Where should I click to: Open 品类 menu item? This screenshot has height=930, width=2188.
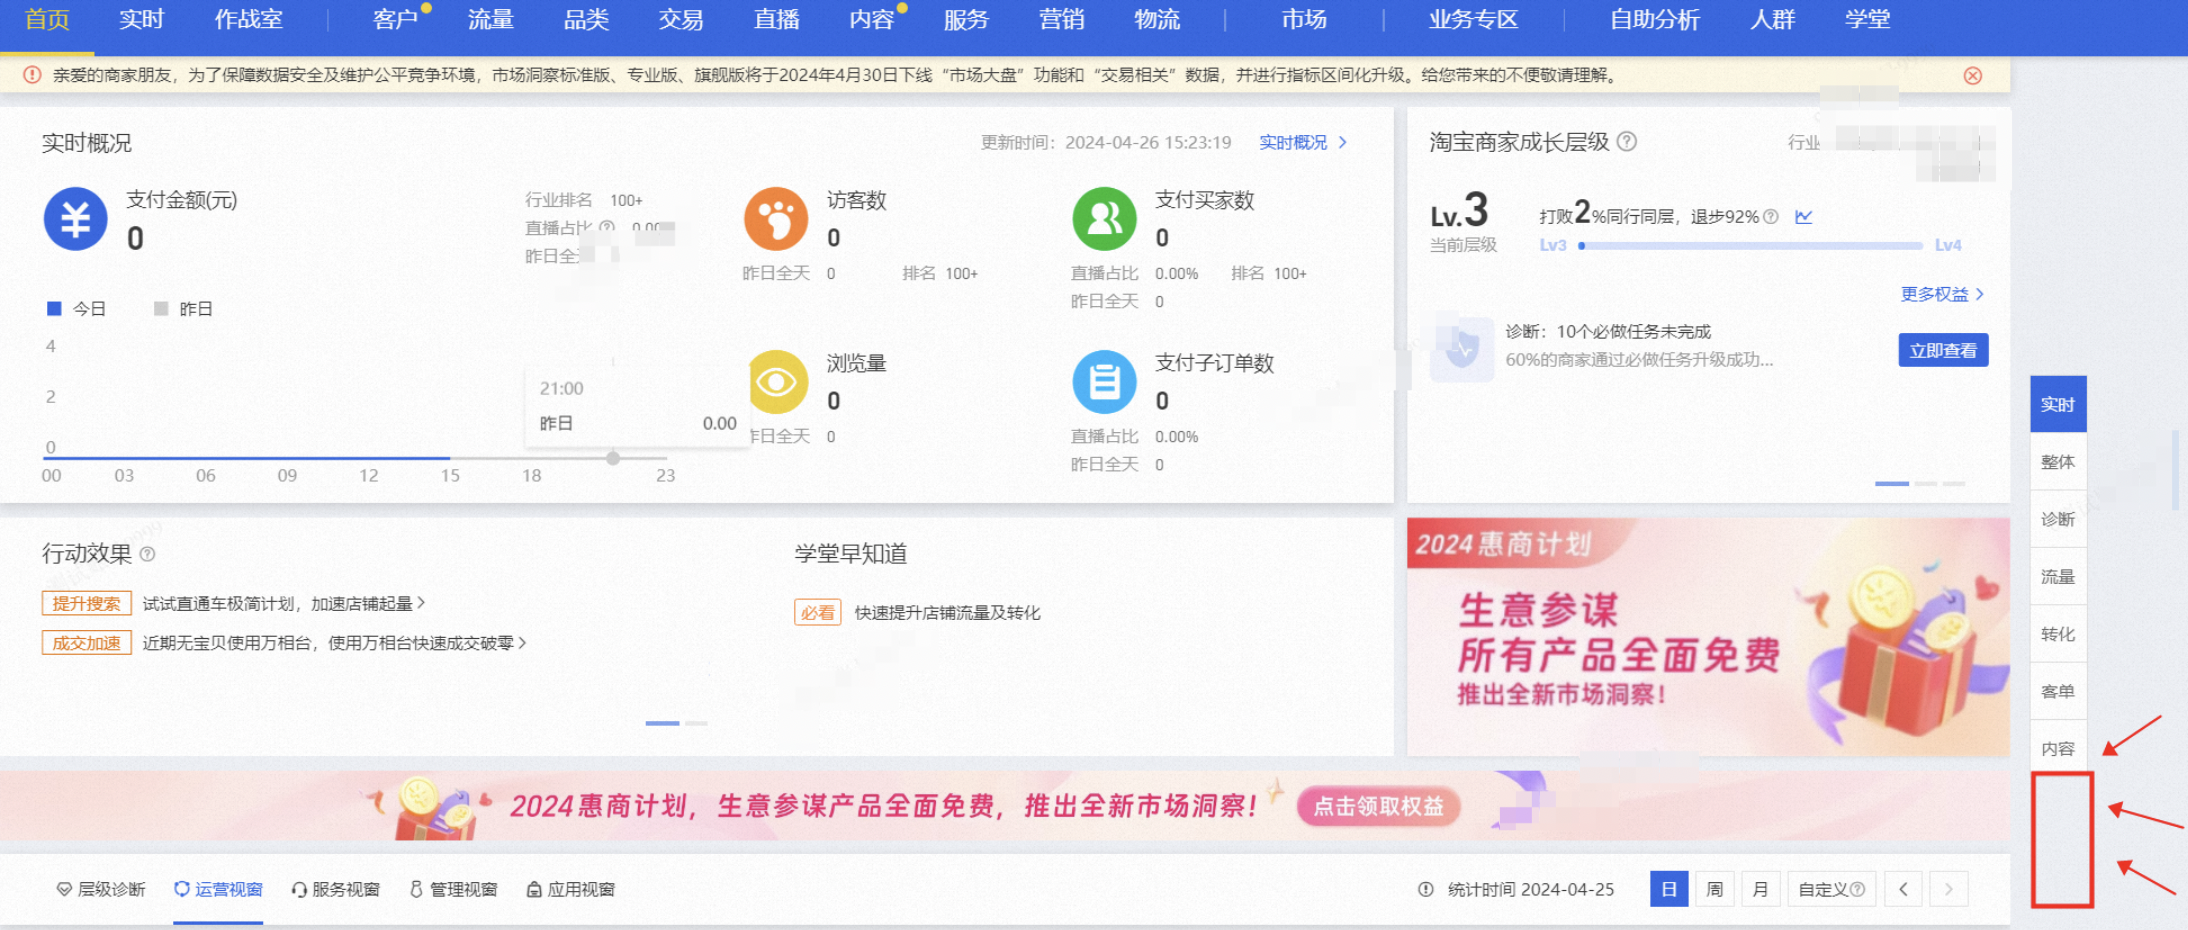click(x=586, y=20)
